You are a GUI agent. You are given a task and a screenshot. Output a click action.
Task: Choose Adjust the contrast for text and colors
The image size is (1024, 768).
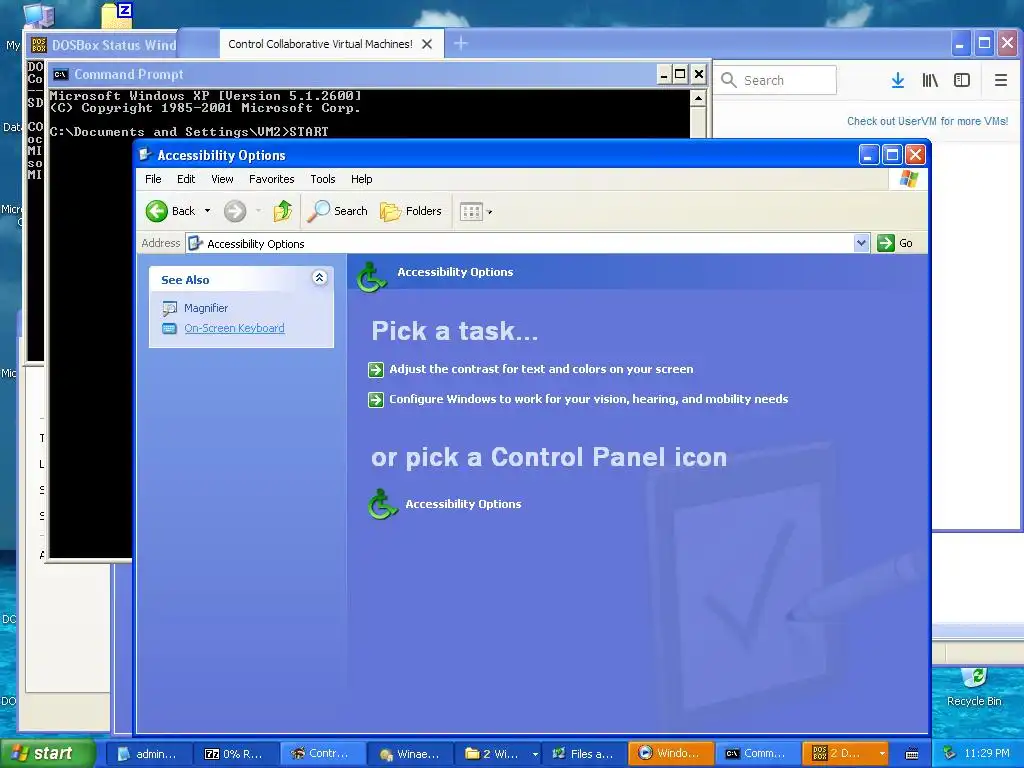[x=541, y=369]
